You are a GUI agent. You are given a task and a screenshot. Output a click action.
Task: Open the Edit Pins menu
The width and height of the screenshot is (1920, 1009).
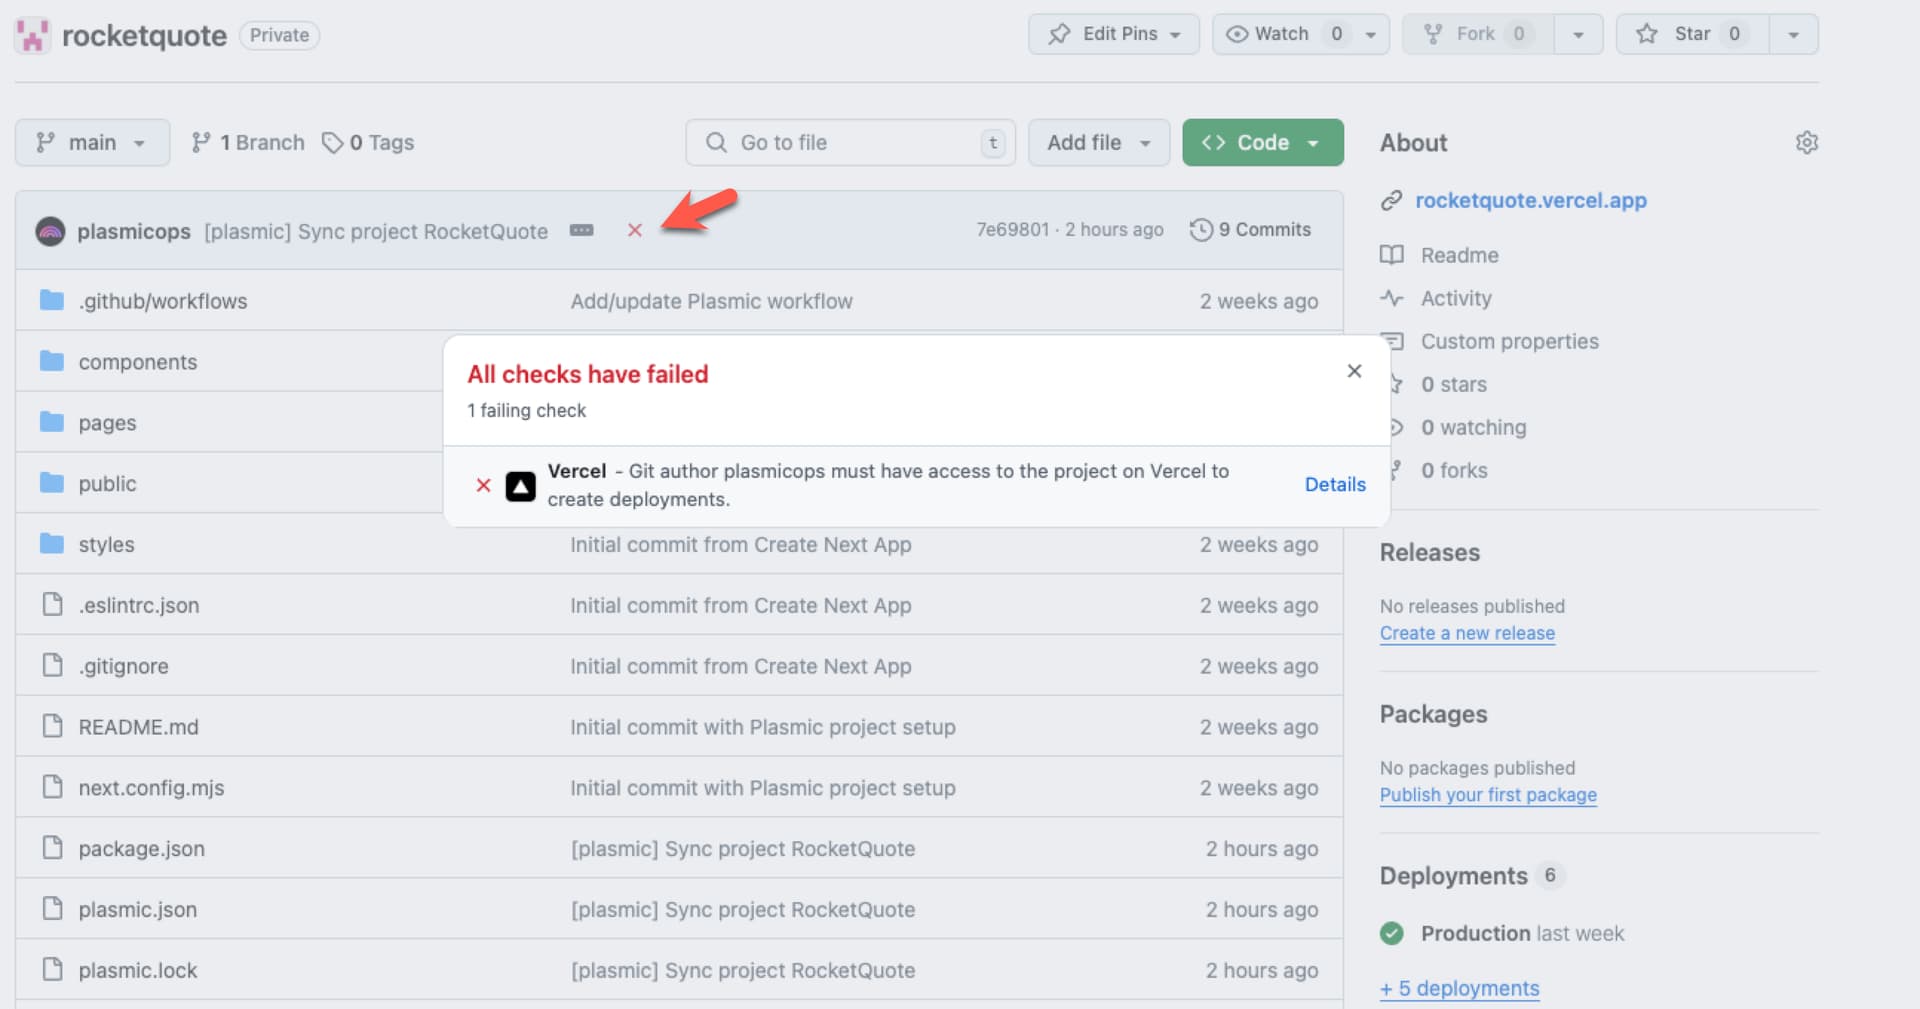(1113, 34)
